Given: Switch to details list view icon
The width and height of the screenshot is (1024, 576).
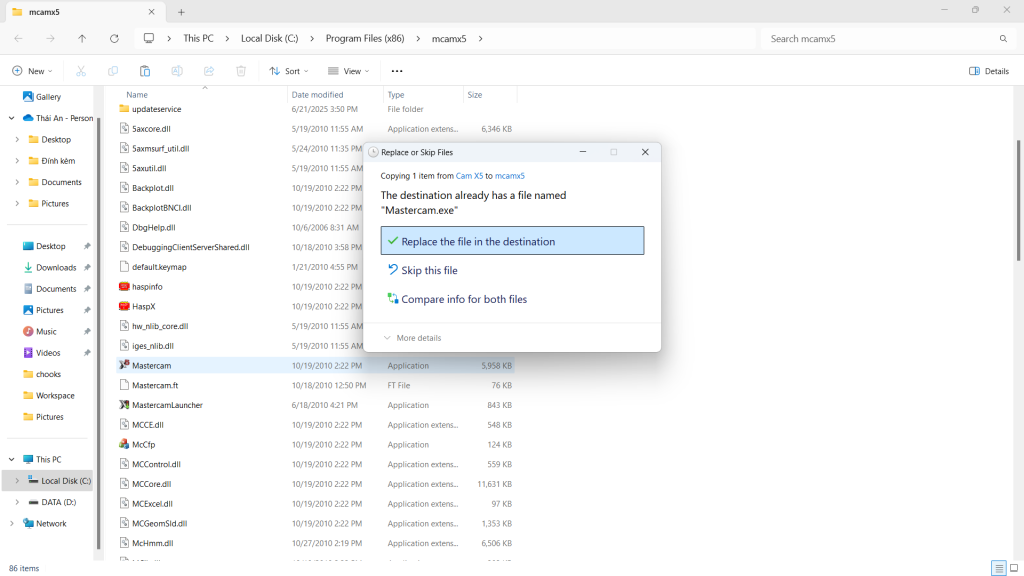Looking at the screenshot, I should 999,568.
